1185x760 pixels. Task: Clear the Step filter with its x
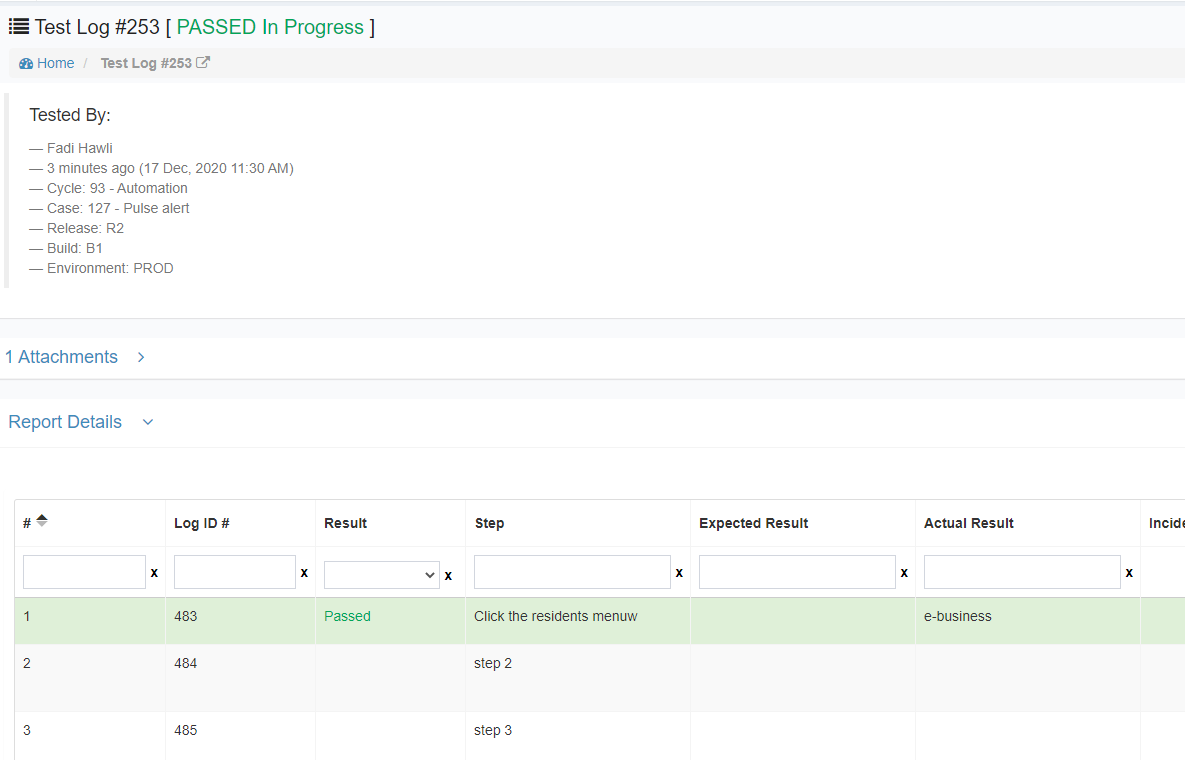pos(679,573)
